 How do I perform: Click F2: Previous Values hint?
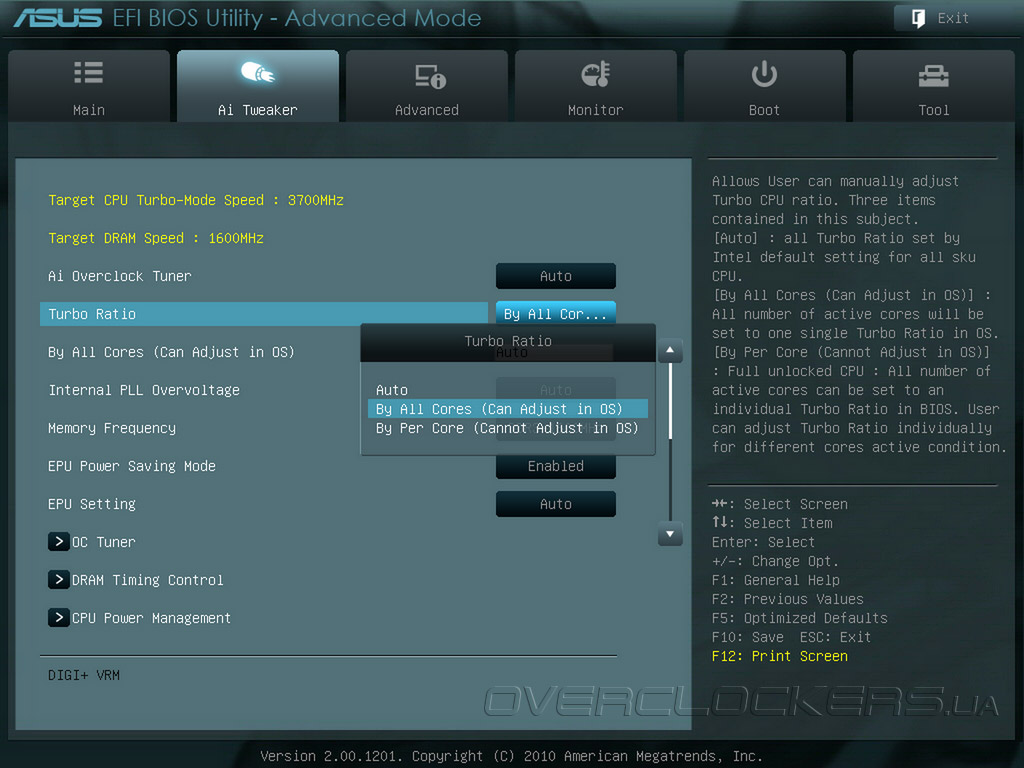click(x=788, y=600)
